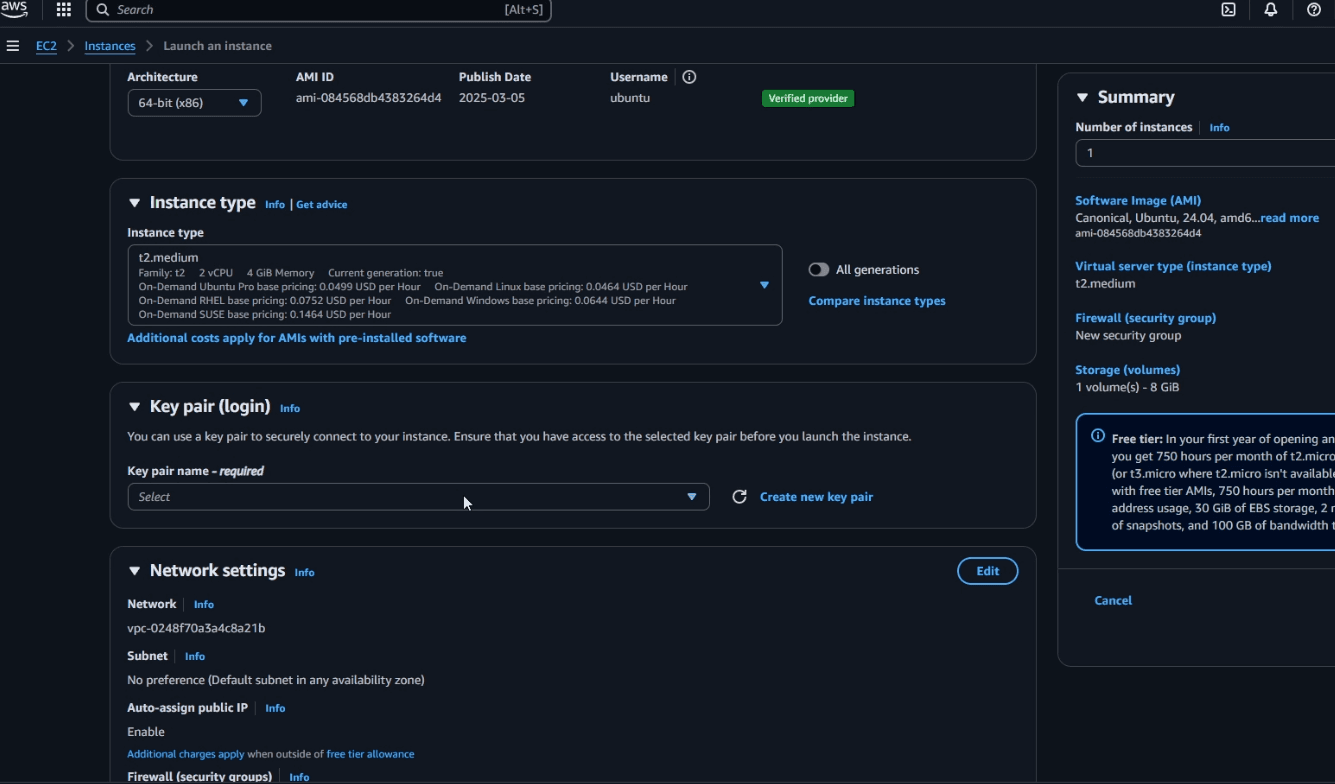Collapse the Summary panel
The image size is (1335, 784).
point(1082,98)
